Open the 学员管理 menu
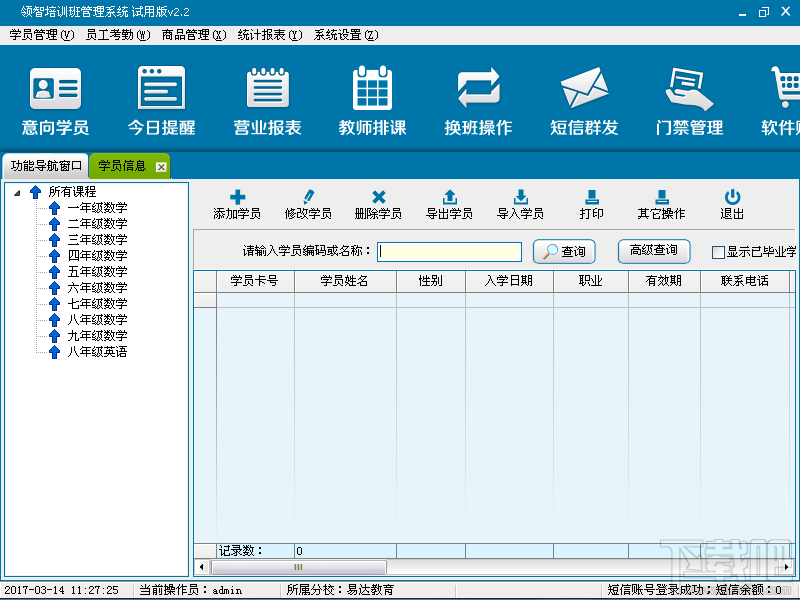The height and width of the screenshot is (600, 800). point(38,33)
